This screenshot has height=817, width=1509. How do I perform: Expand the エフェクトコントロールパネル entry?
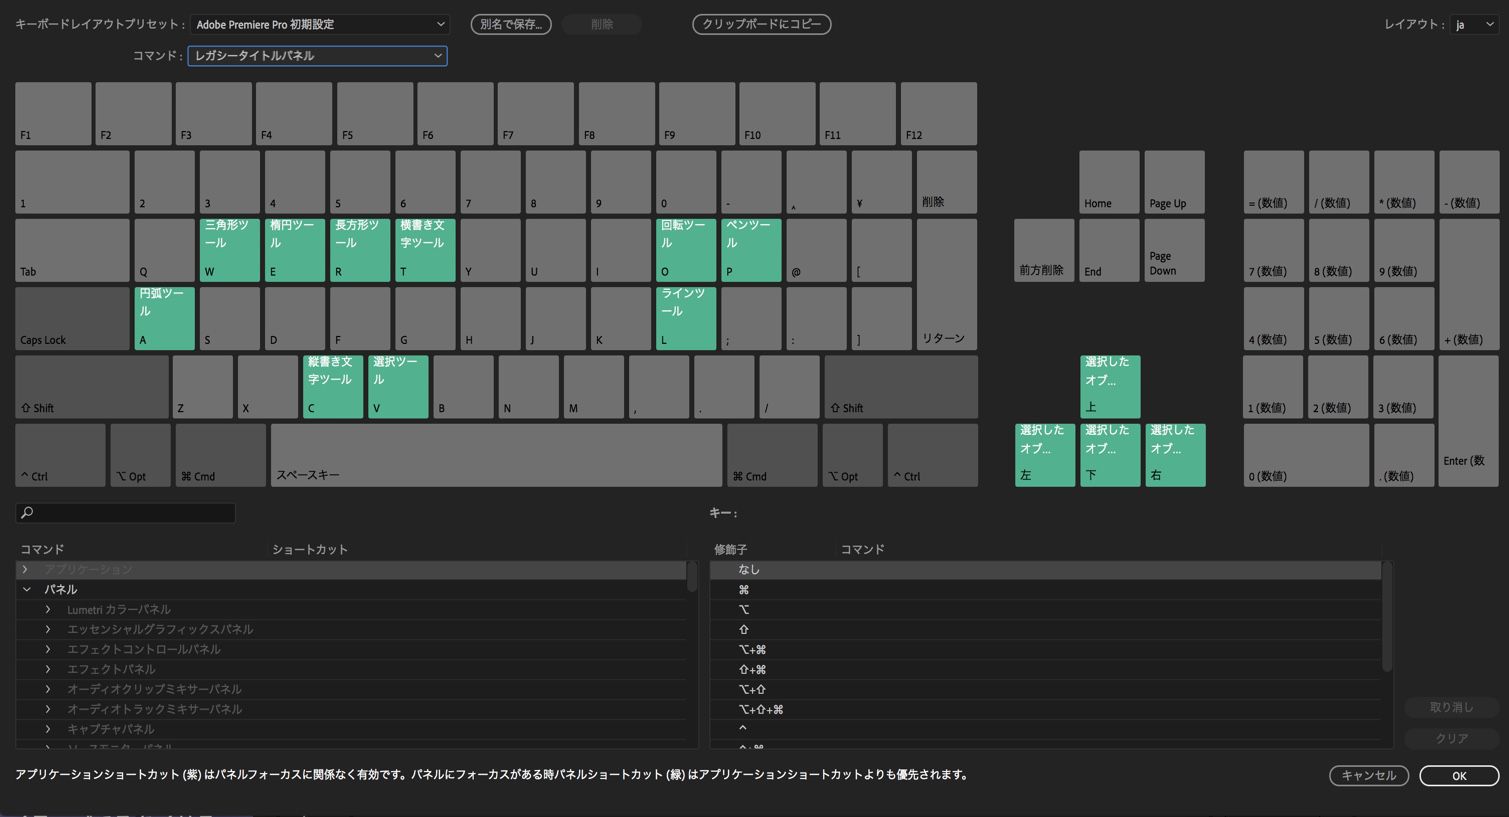click(48, 649)
